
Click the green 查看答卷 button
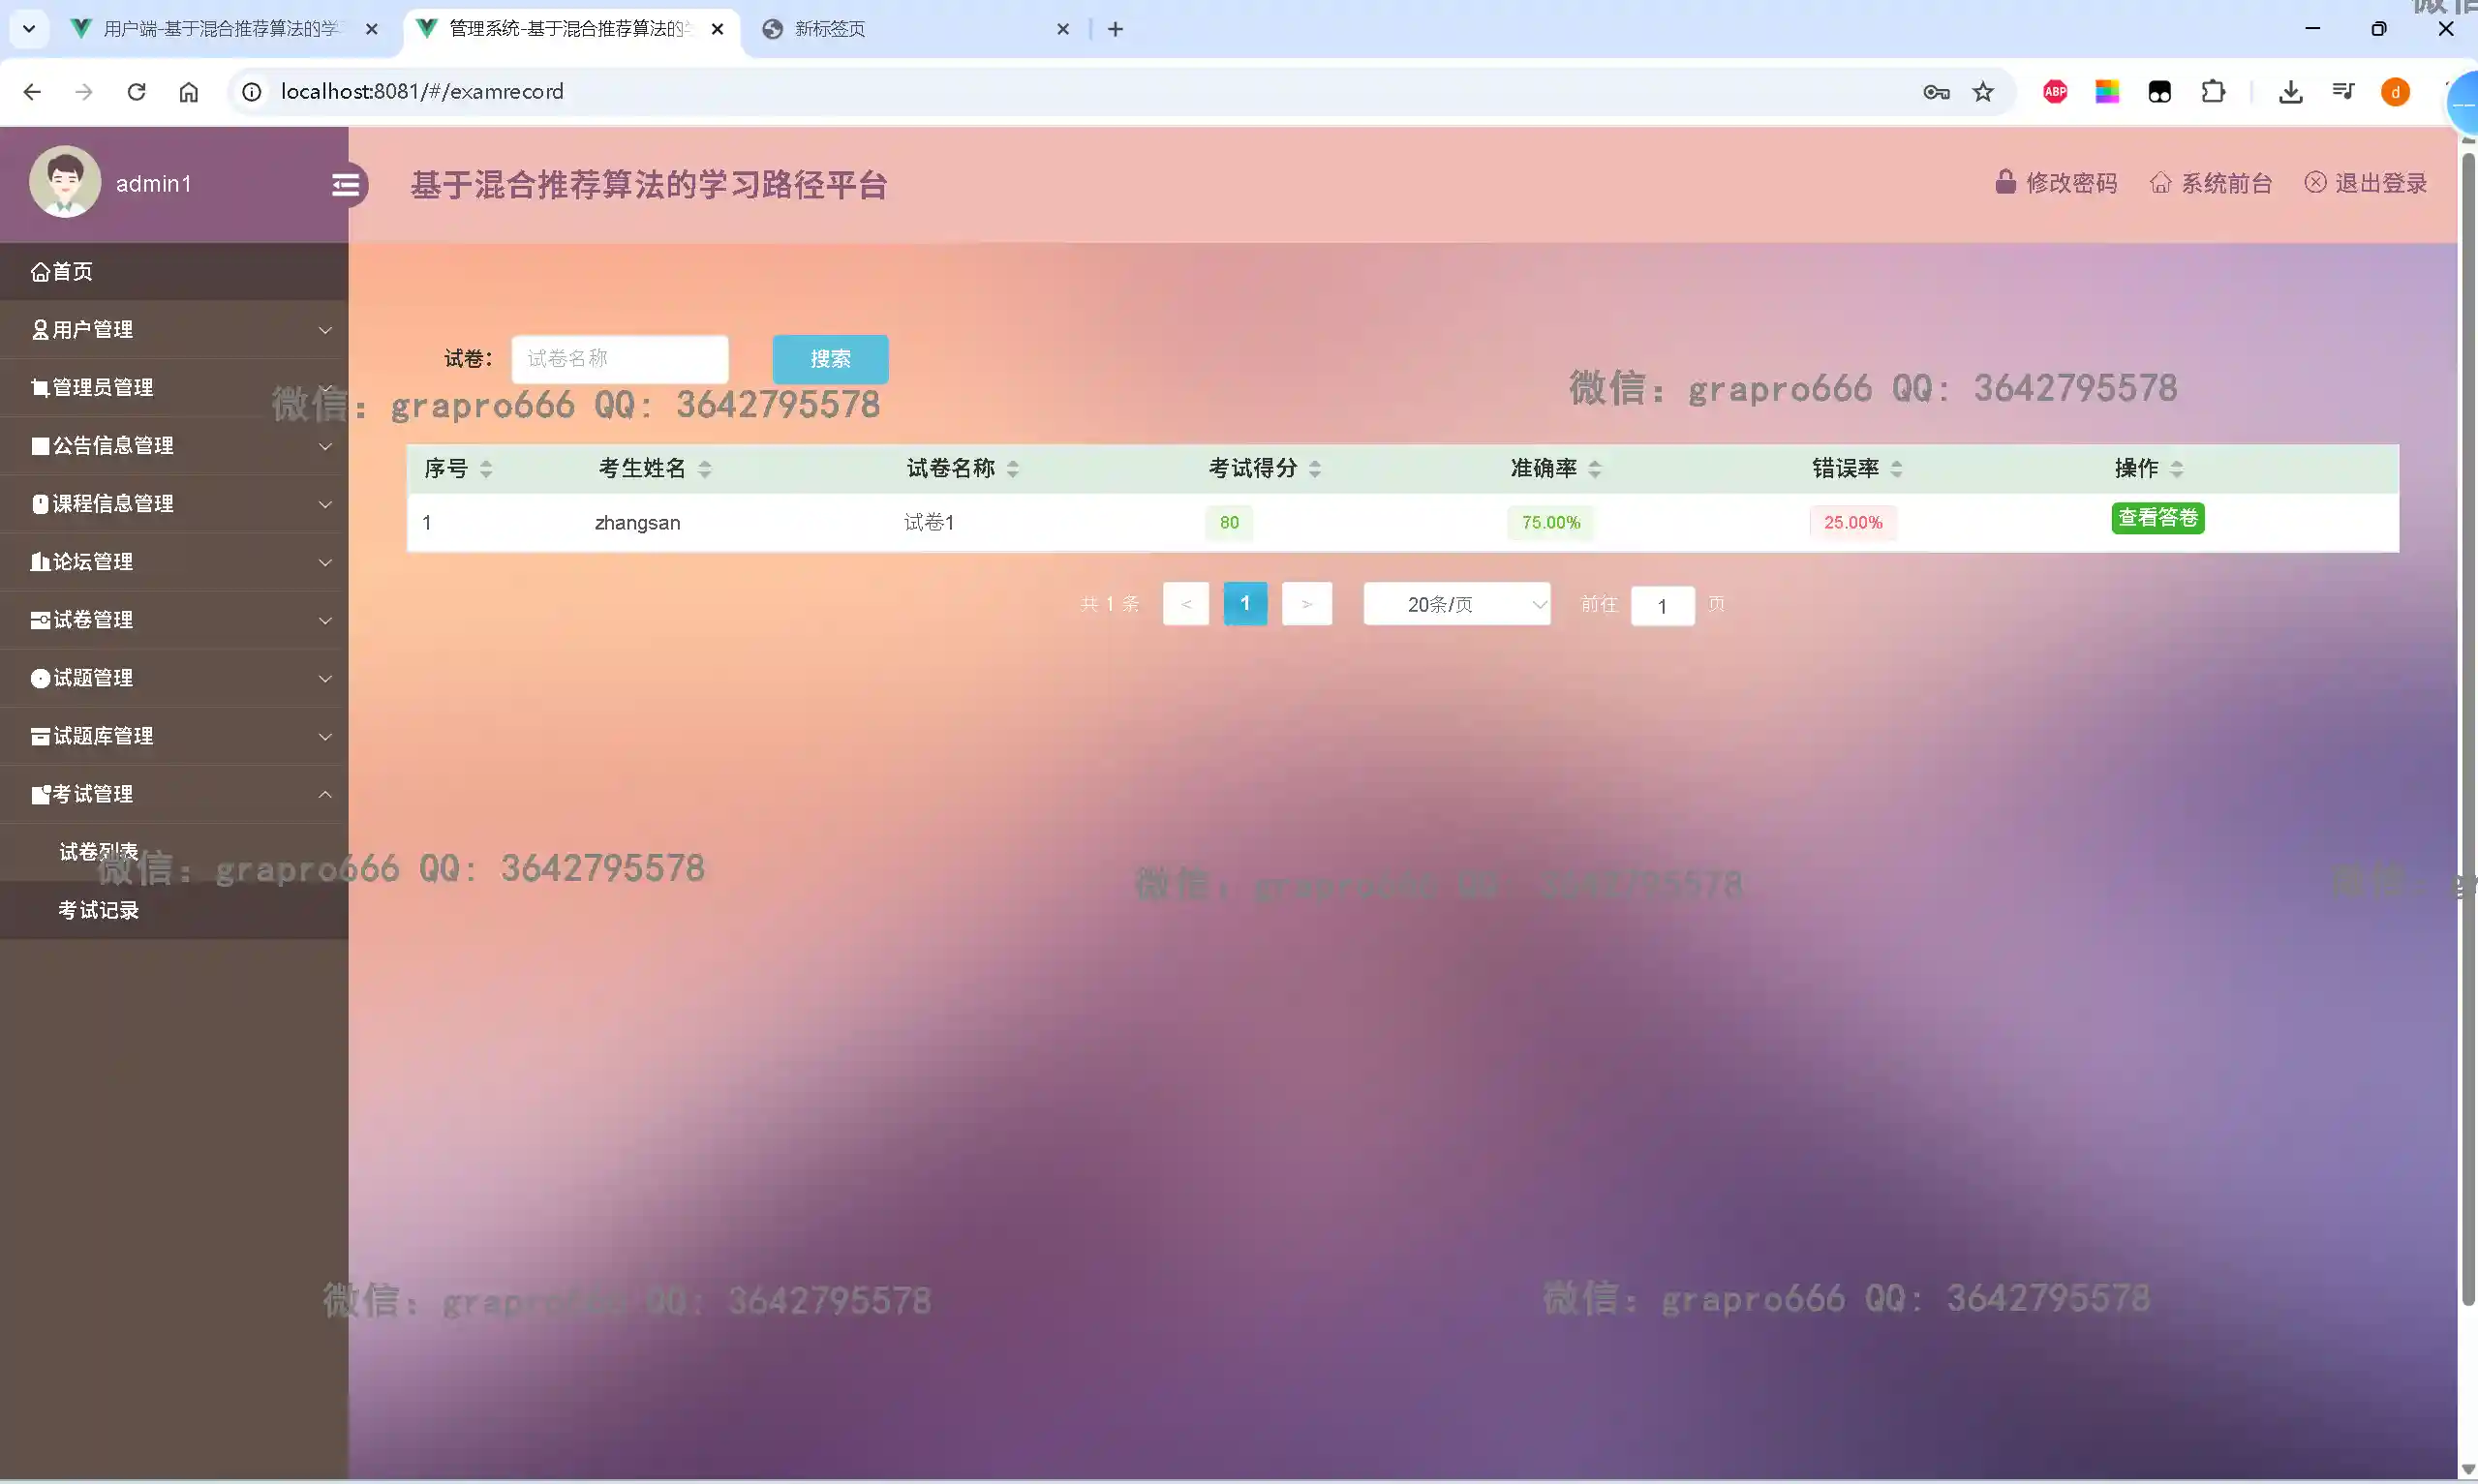point(2157,518)
